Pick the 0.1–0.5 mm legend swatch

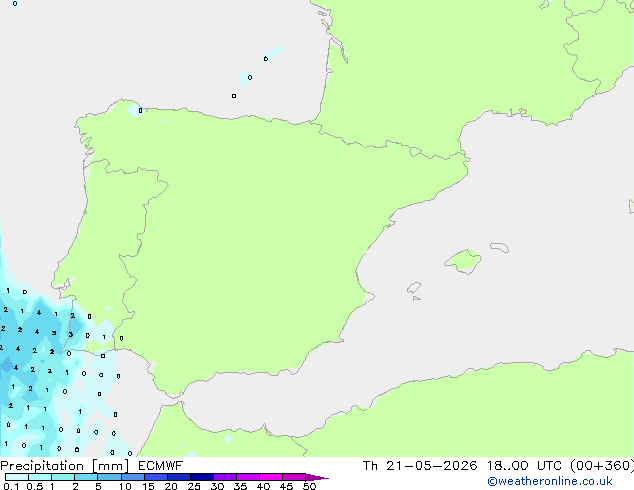(x=17, y=477)
